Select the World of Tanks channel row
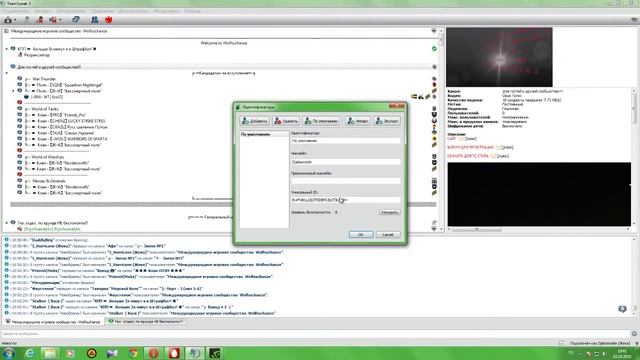The width and height of the screenshot is (640, 360). [41, 109]
